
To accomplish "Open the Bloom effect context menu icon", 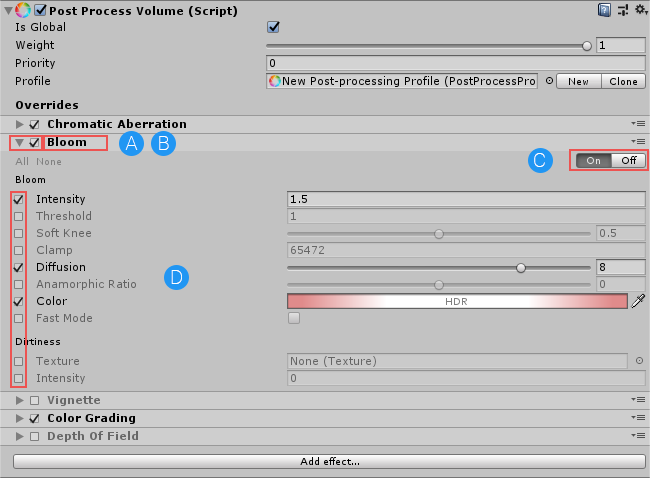I will 637,142.
